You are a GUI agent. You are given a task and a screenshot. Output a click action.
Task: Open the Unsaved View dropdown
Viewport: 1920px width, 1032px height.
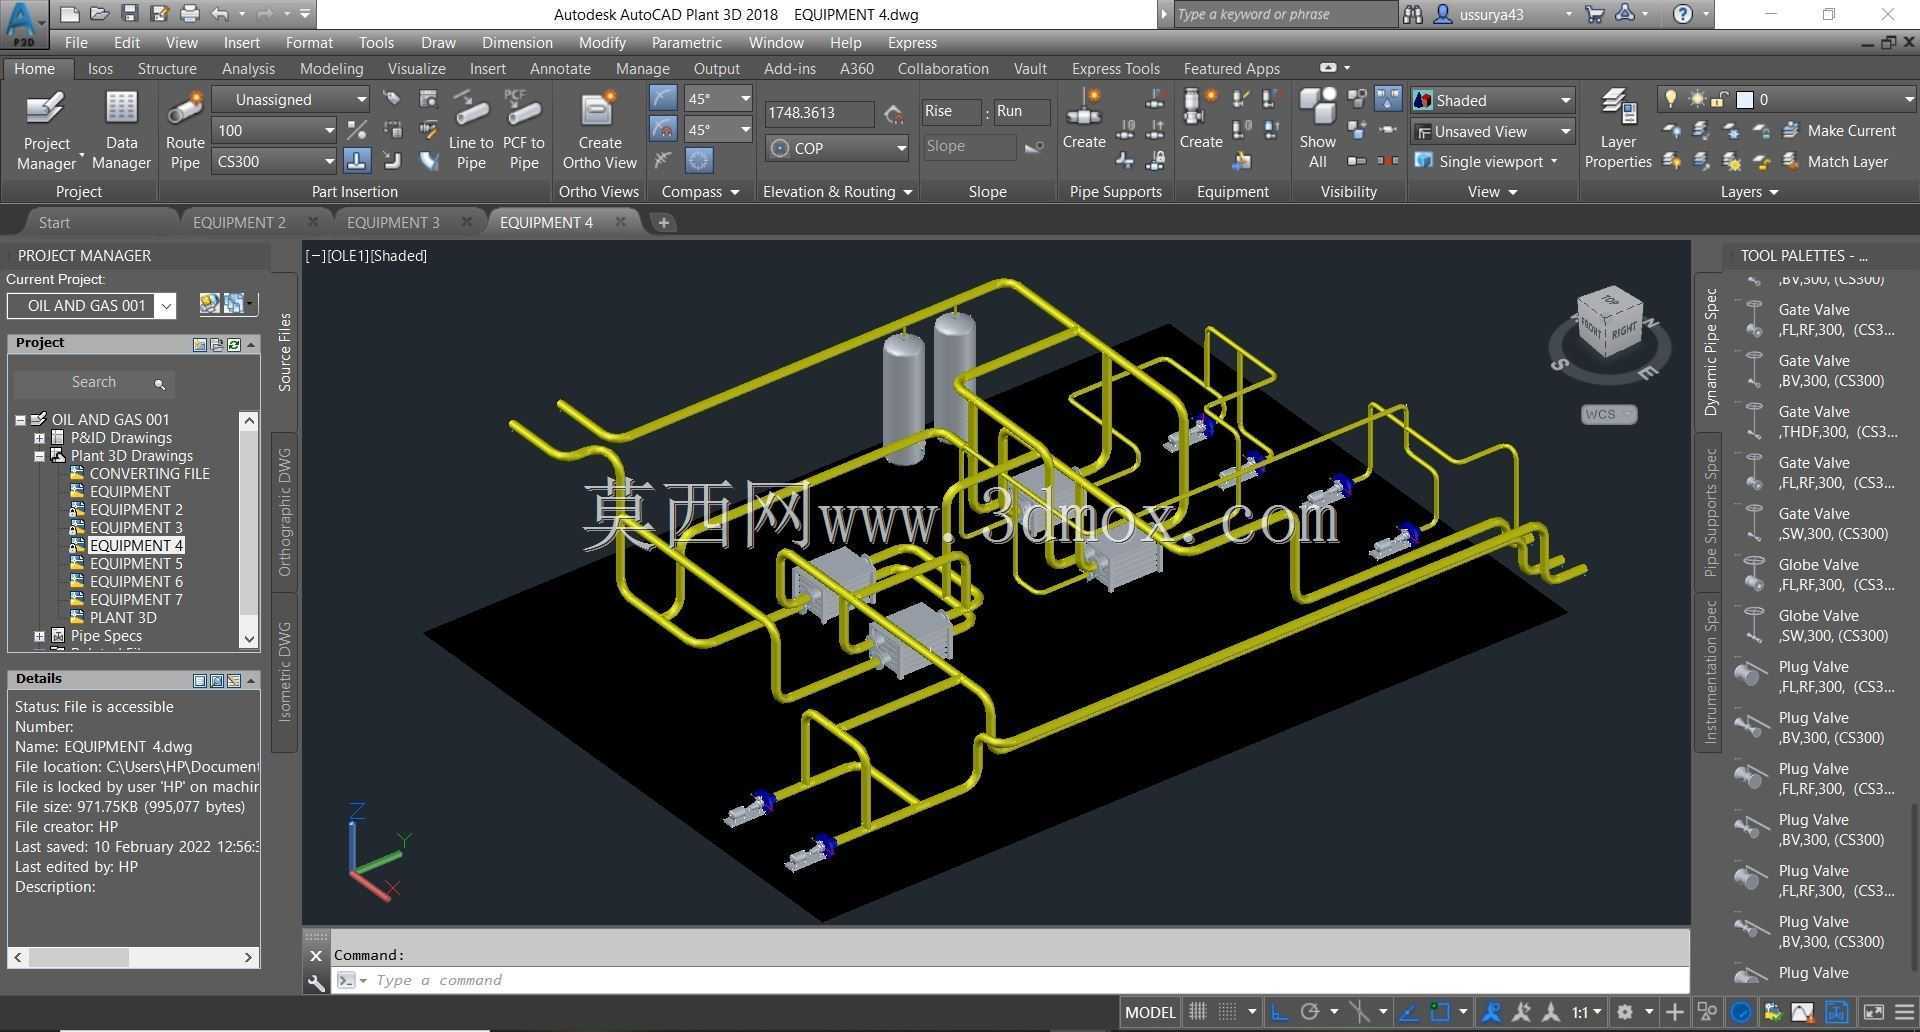pyautogui.click(x=1493, y=131)
